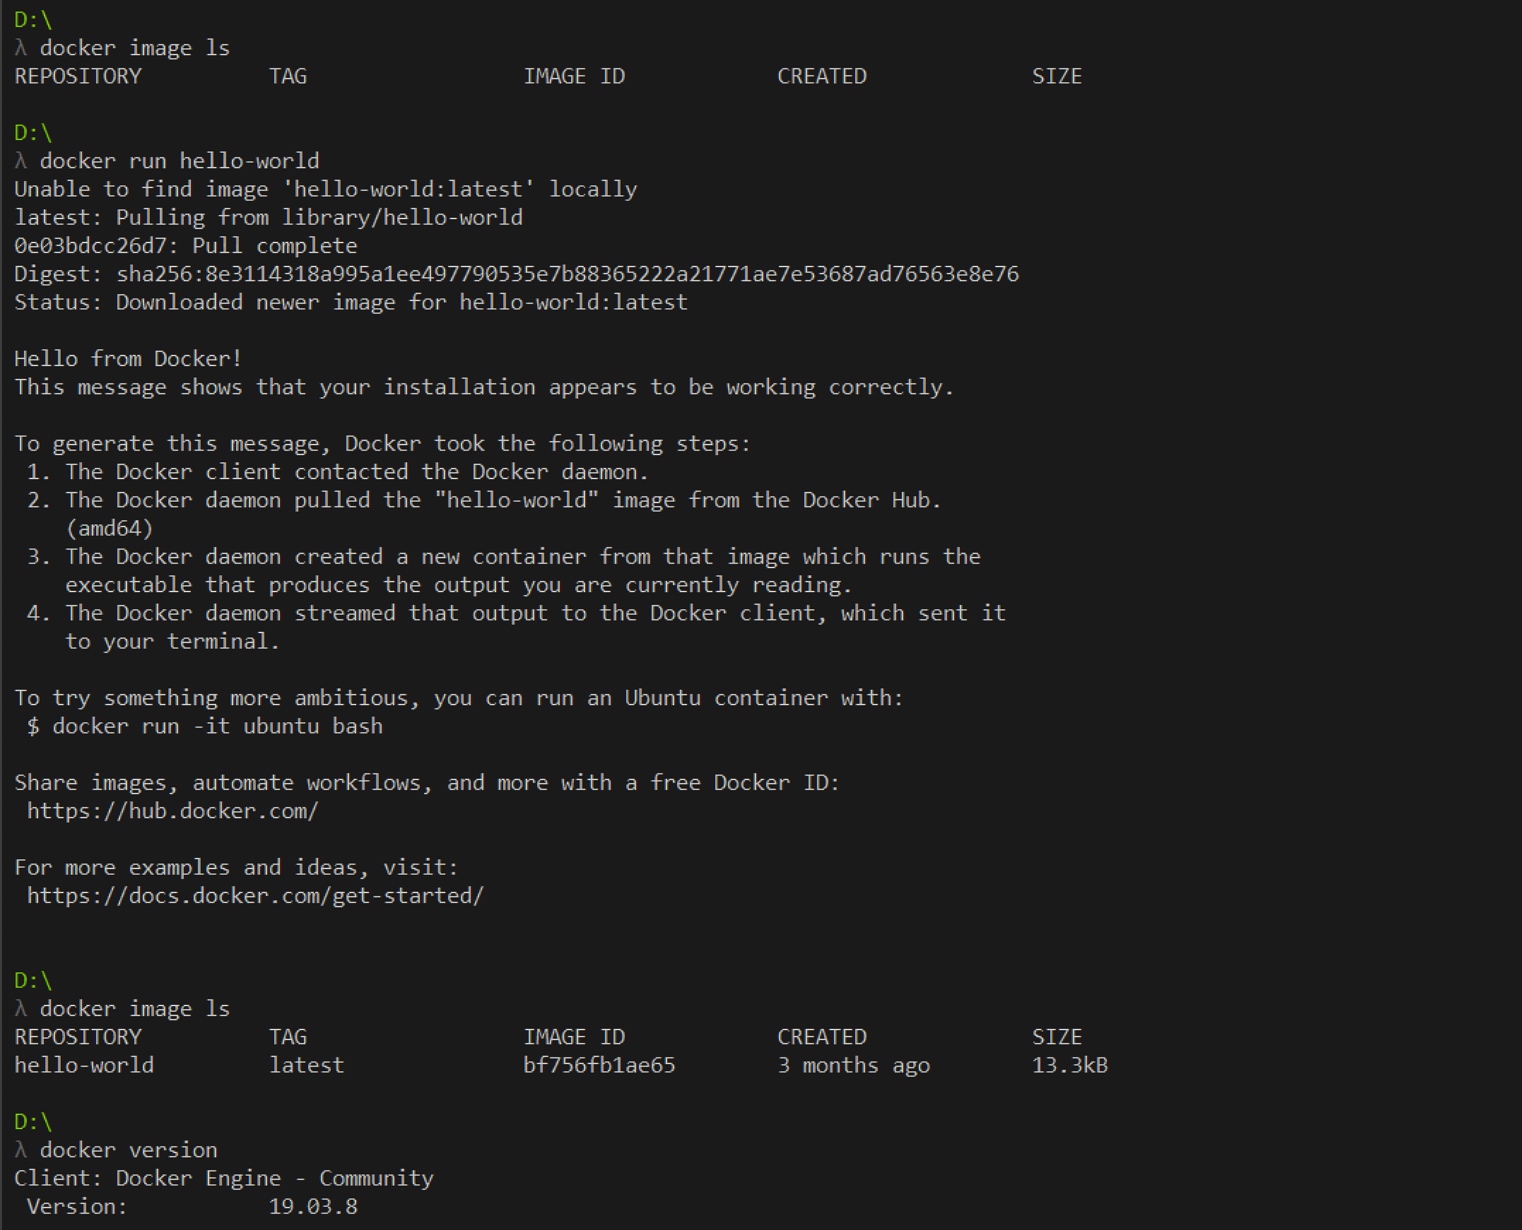This screenshot has height=1230, width=1522.
Task: Click 'executable that produces the output...' line
Action: pyautogui.click(x=459, y=585)
